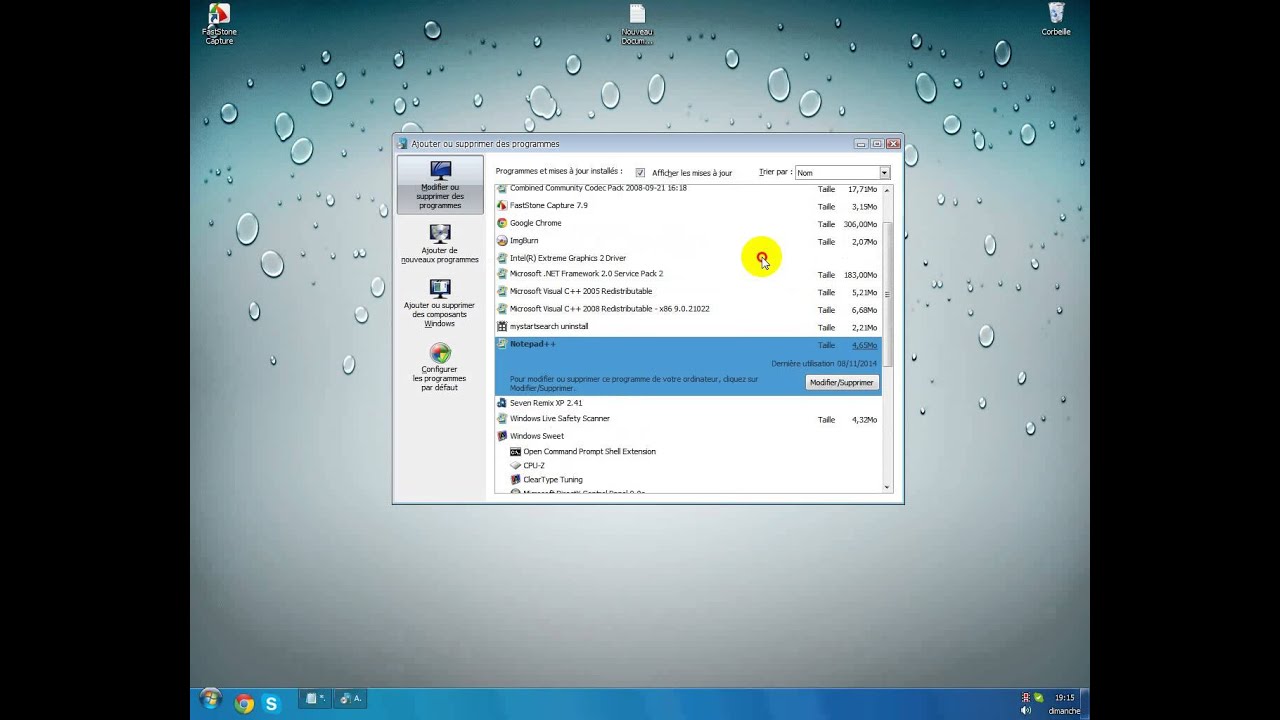Image resolution: width=1280 pixels, height=720 pixels.
Task: Click the 4,65Mo size link for Notepad++
Action: 864,345
